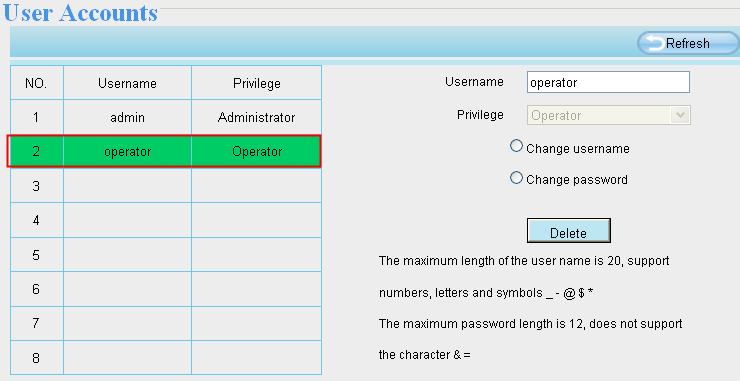Select empty user row number 4
The height and width of the screenshot is (381, 740).
click(x=166, y=220)
